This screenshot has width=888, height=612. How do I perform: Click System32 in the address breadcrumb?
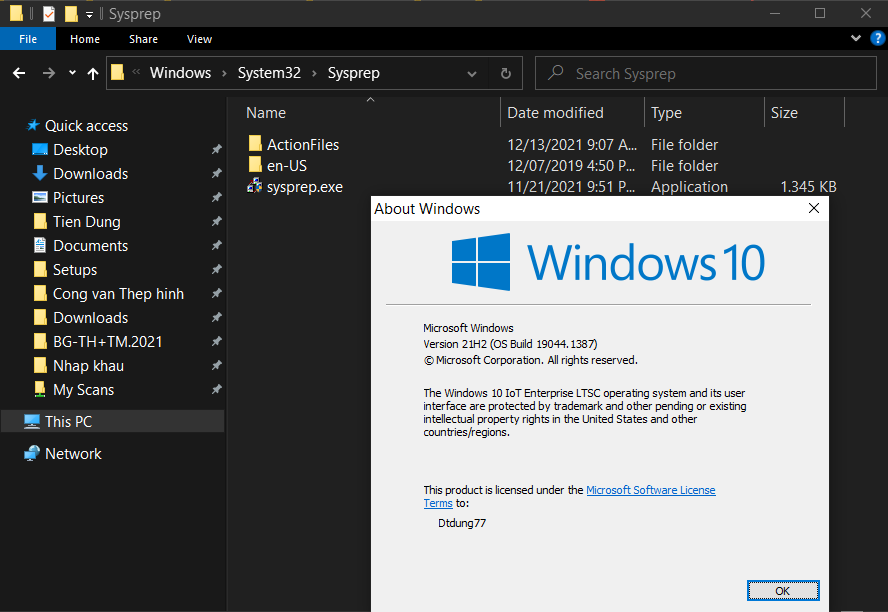[269, 73]
